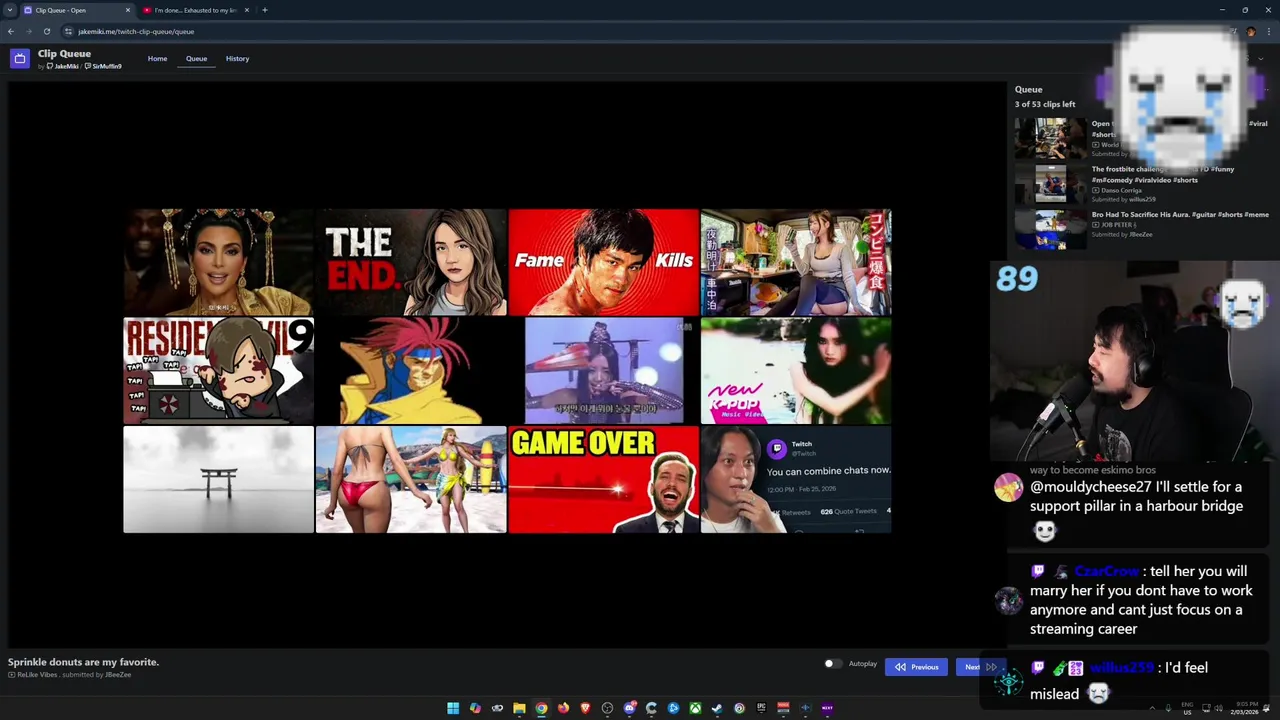Reload the Clip Queue page
Image resolution: width=1280 pixels, height=720 pixels.
[46, 31]
